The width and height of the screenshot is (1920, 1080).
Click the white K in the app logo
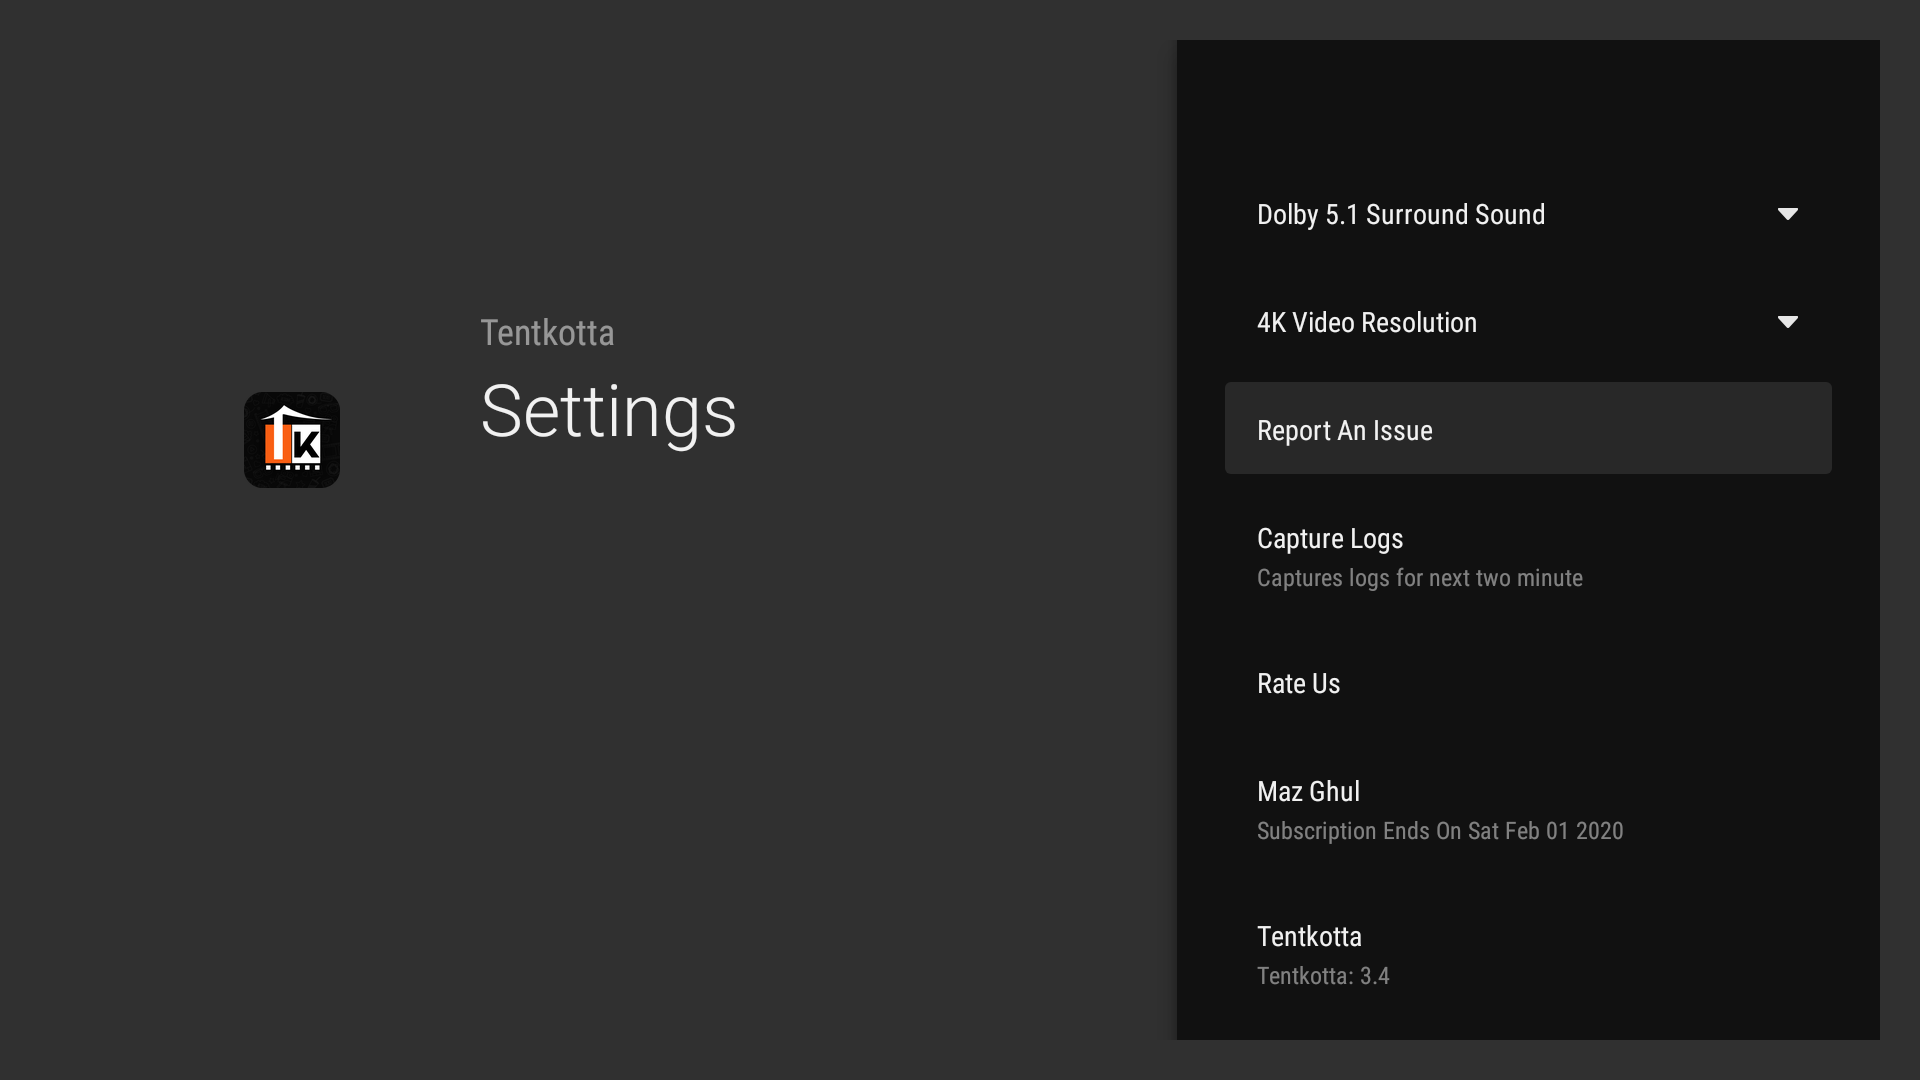point(307,443)
